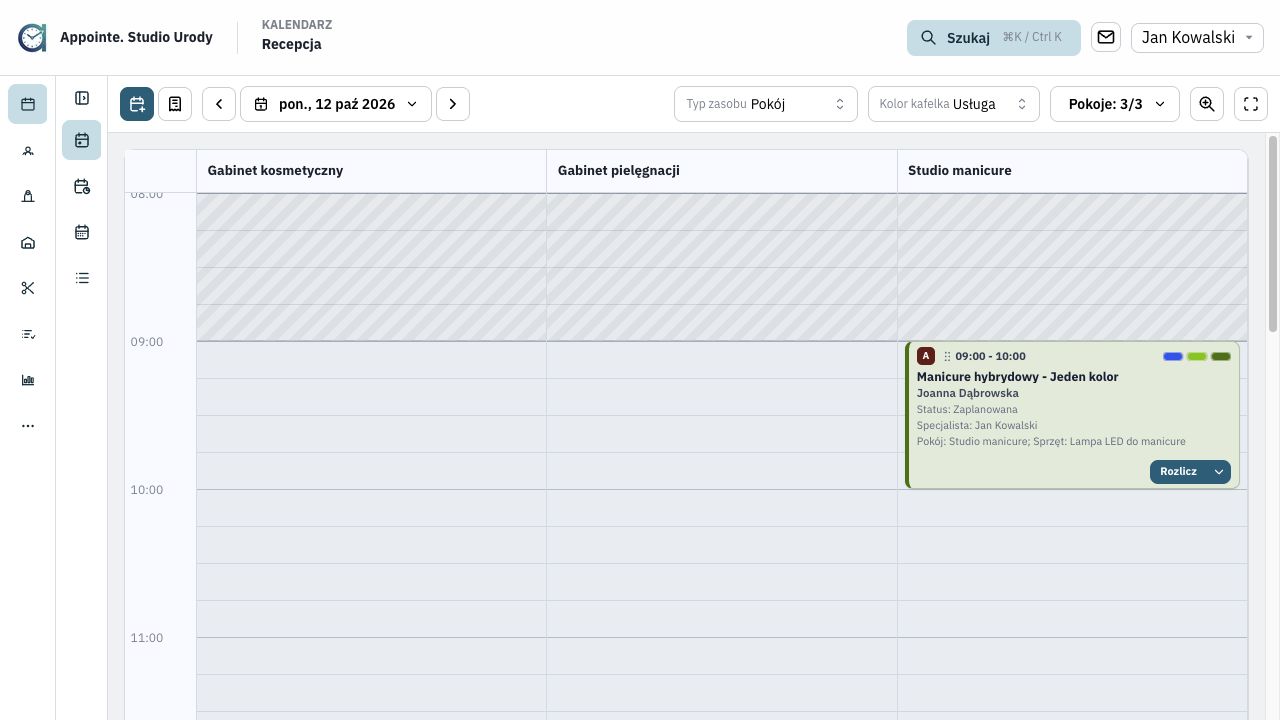Expand the arrow next to Rozlicz
Screen dimensions: 1280x720
click(1219, 472)
